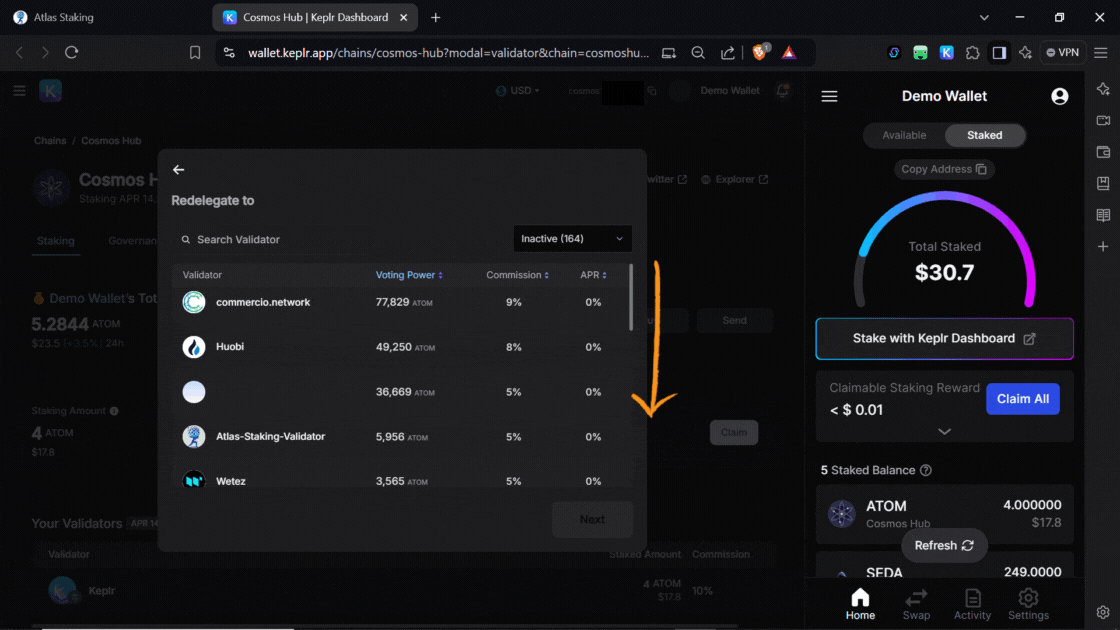The height and width of the screenshot is (630, 1120).
Task: Click the Brave Shields lion icon
Action: tap(760, 53)
